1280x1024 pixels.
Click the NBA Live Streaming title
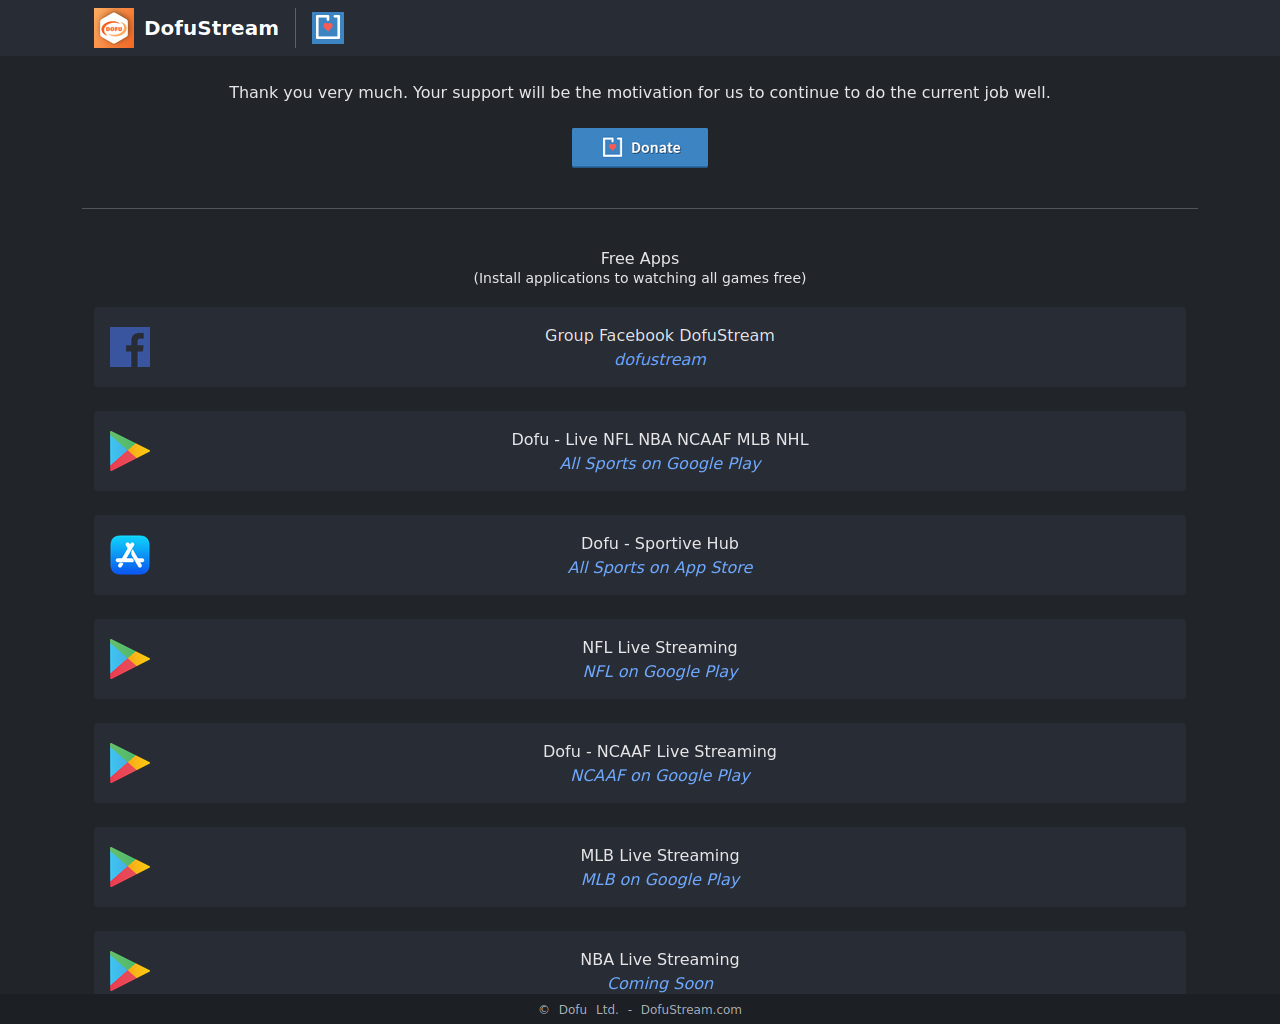[x=660, y=959]
